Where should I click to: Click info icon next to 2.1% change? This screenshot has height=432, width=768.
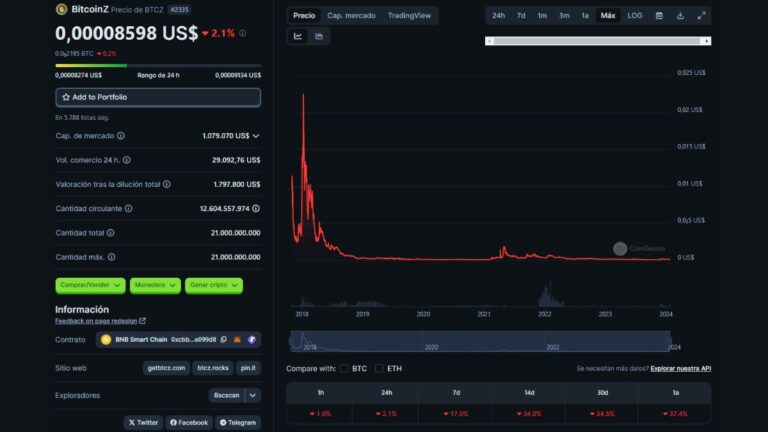(242, 33)
